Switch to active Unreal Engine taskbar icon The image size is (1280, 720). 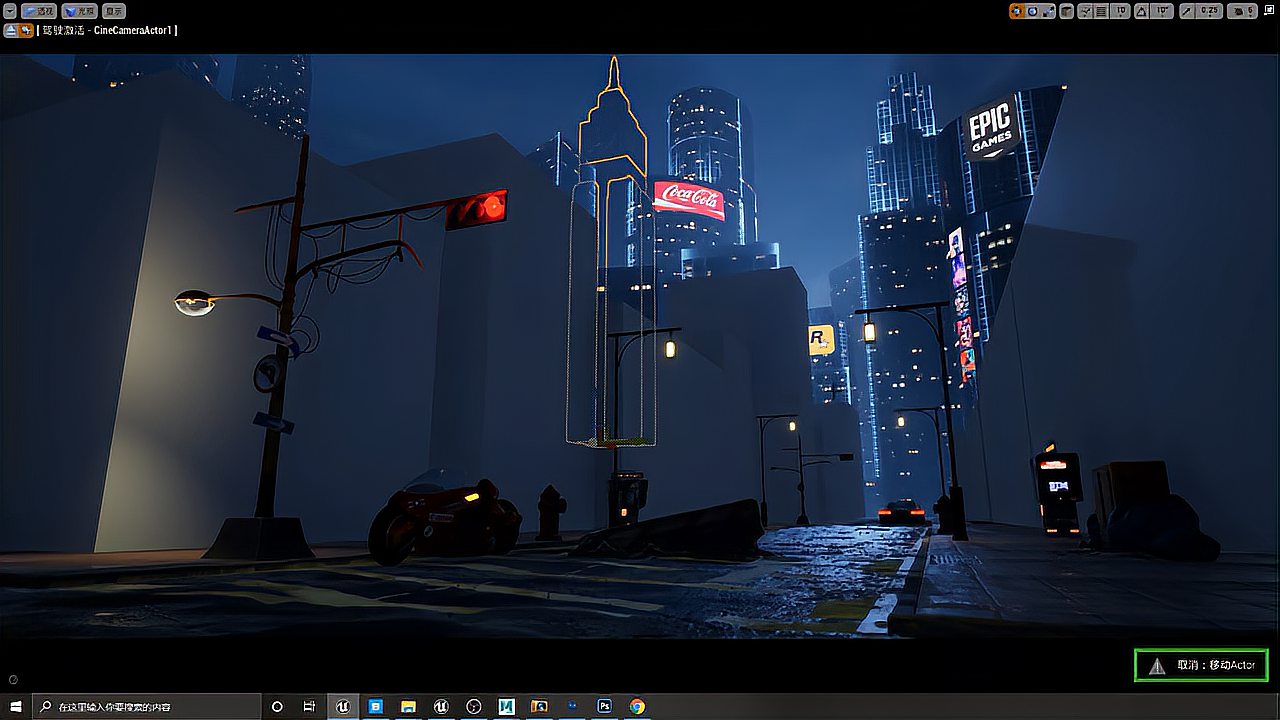click(343, 706)
